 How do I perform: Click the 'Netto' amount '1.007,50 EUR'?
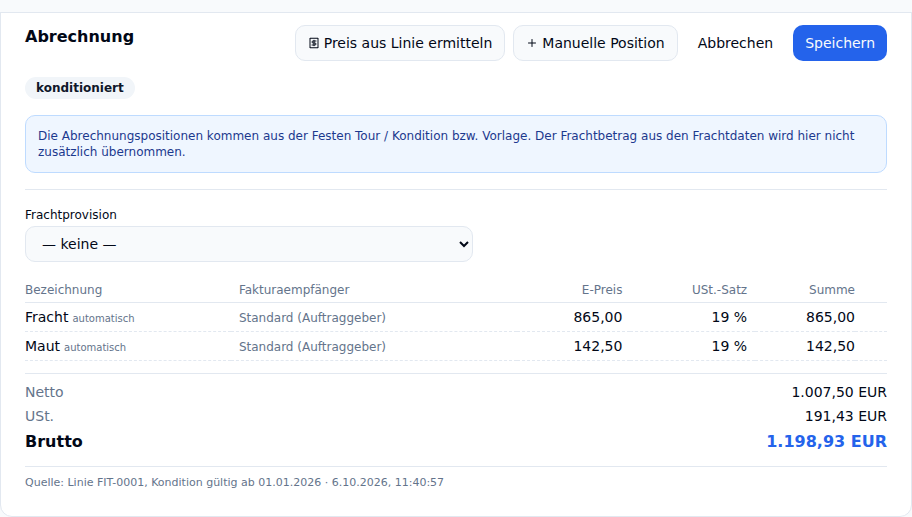(x=839, y=392)
